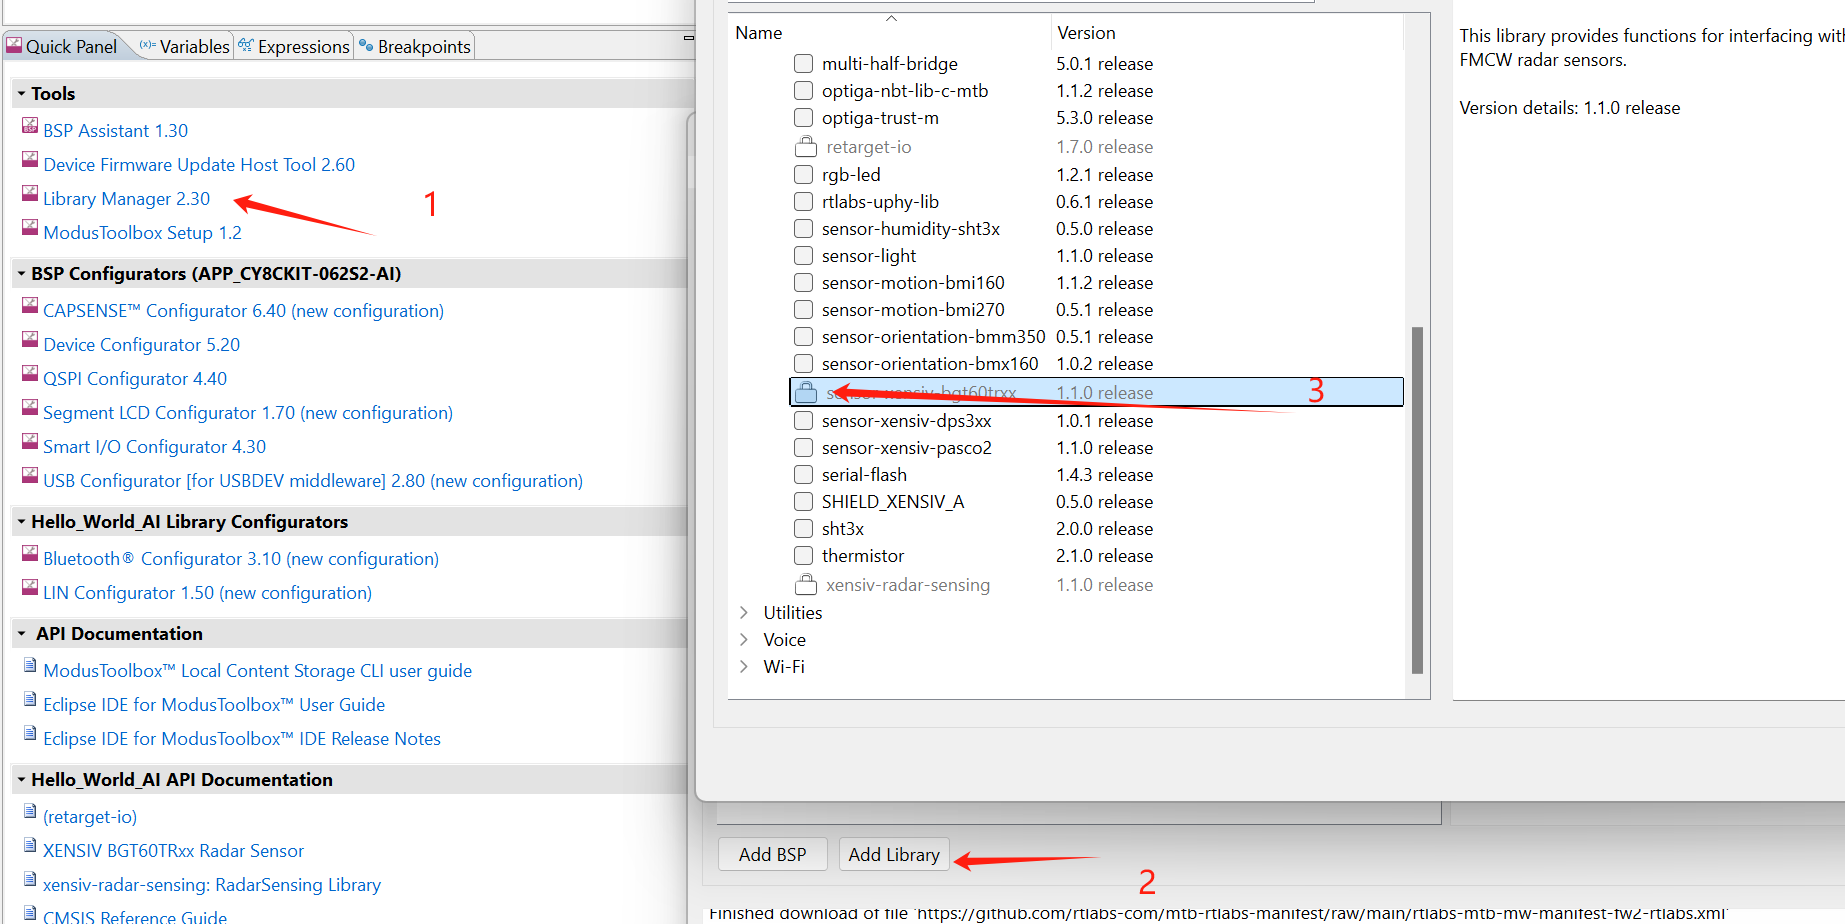Tick the rgb-led library checkbox
Screen dimensions: 1845x924
click(x=803, y=175)
